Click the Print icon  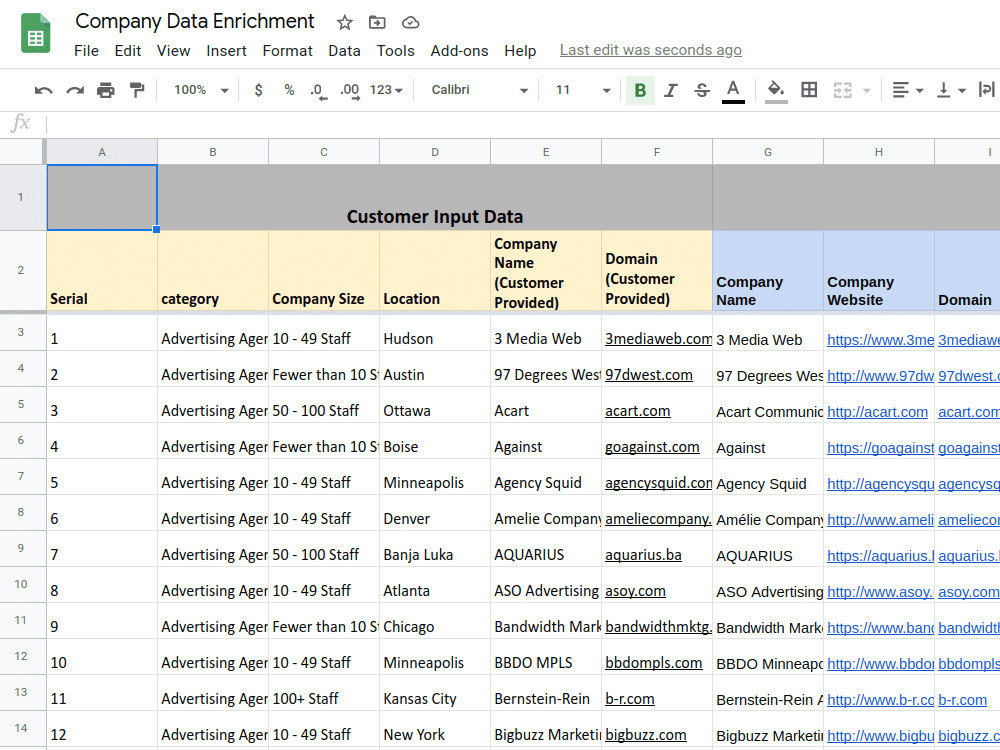tap(106, 91)
